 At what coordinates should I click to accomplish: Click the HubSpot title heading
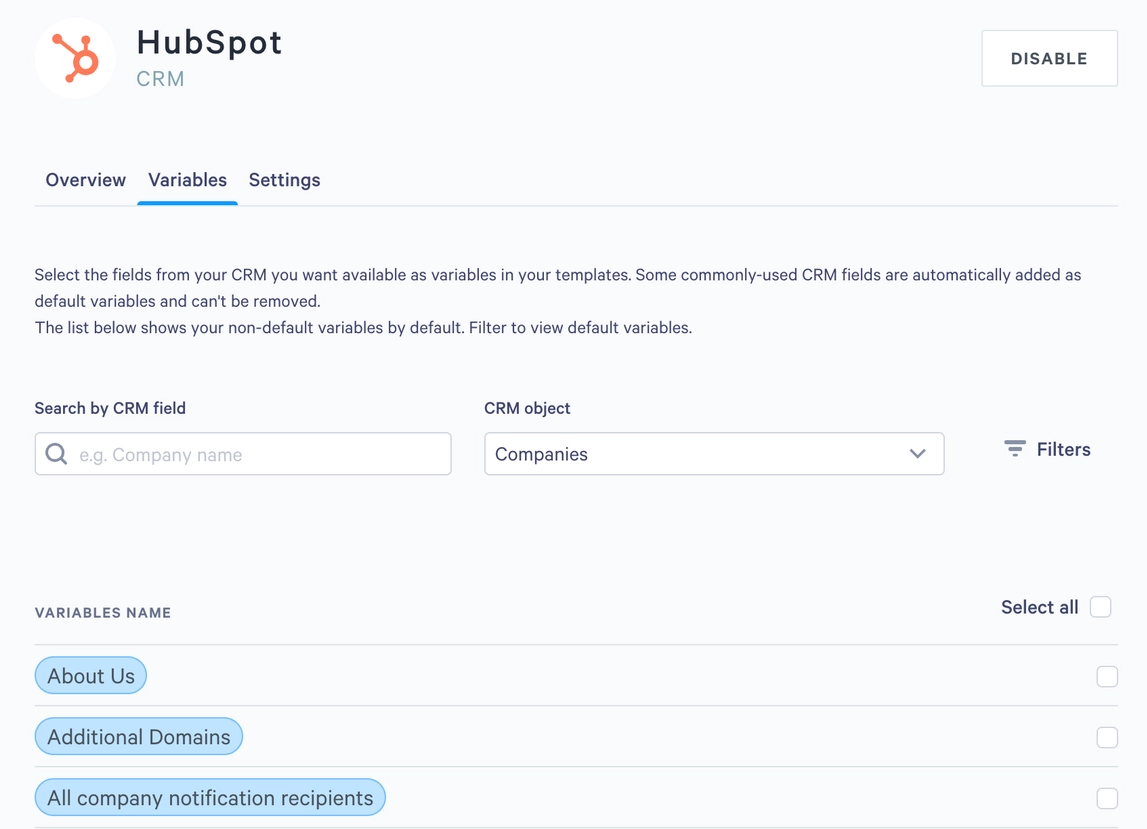(209, 42)
